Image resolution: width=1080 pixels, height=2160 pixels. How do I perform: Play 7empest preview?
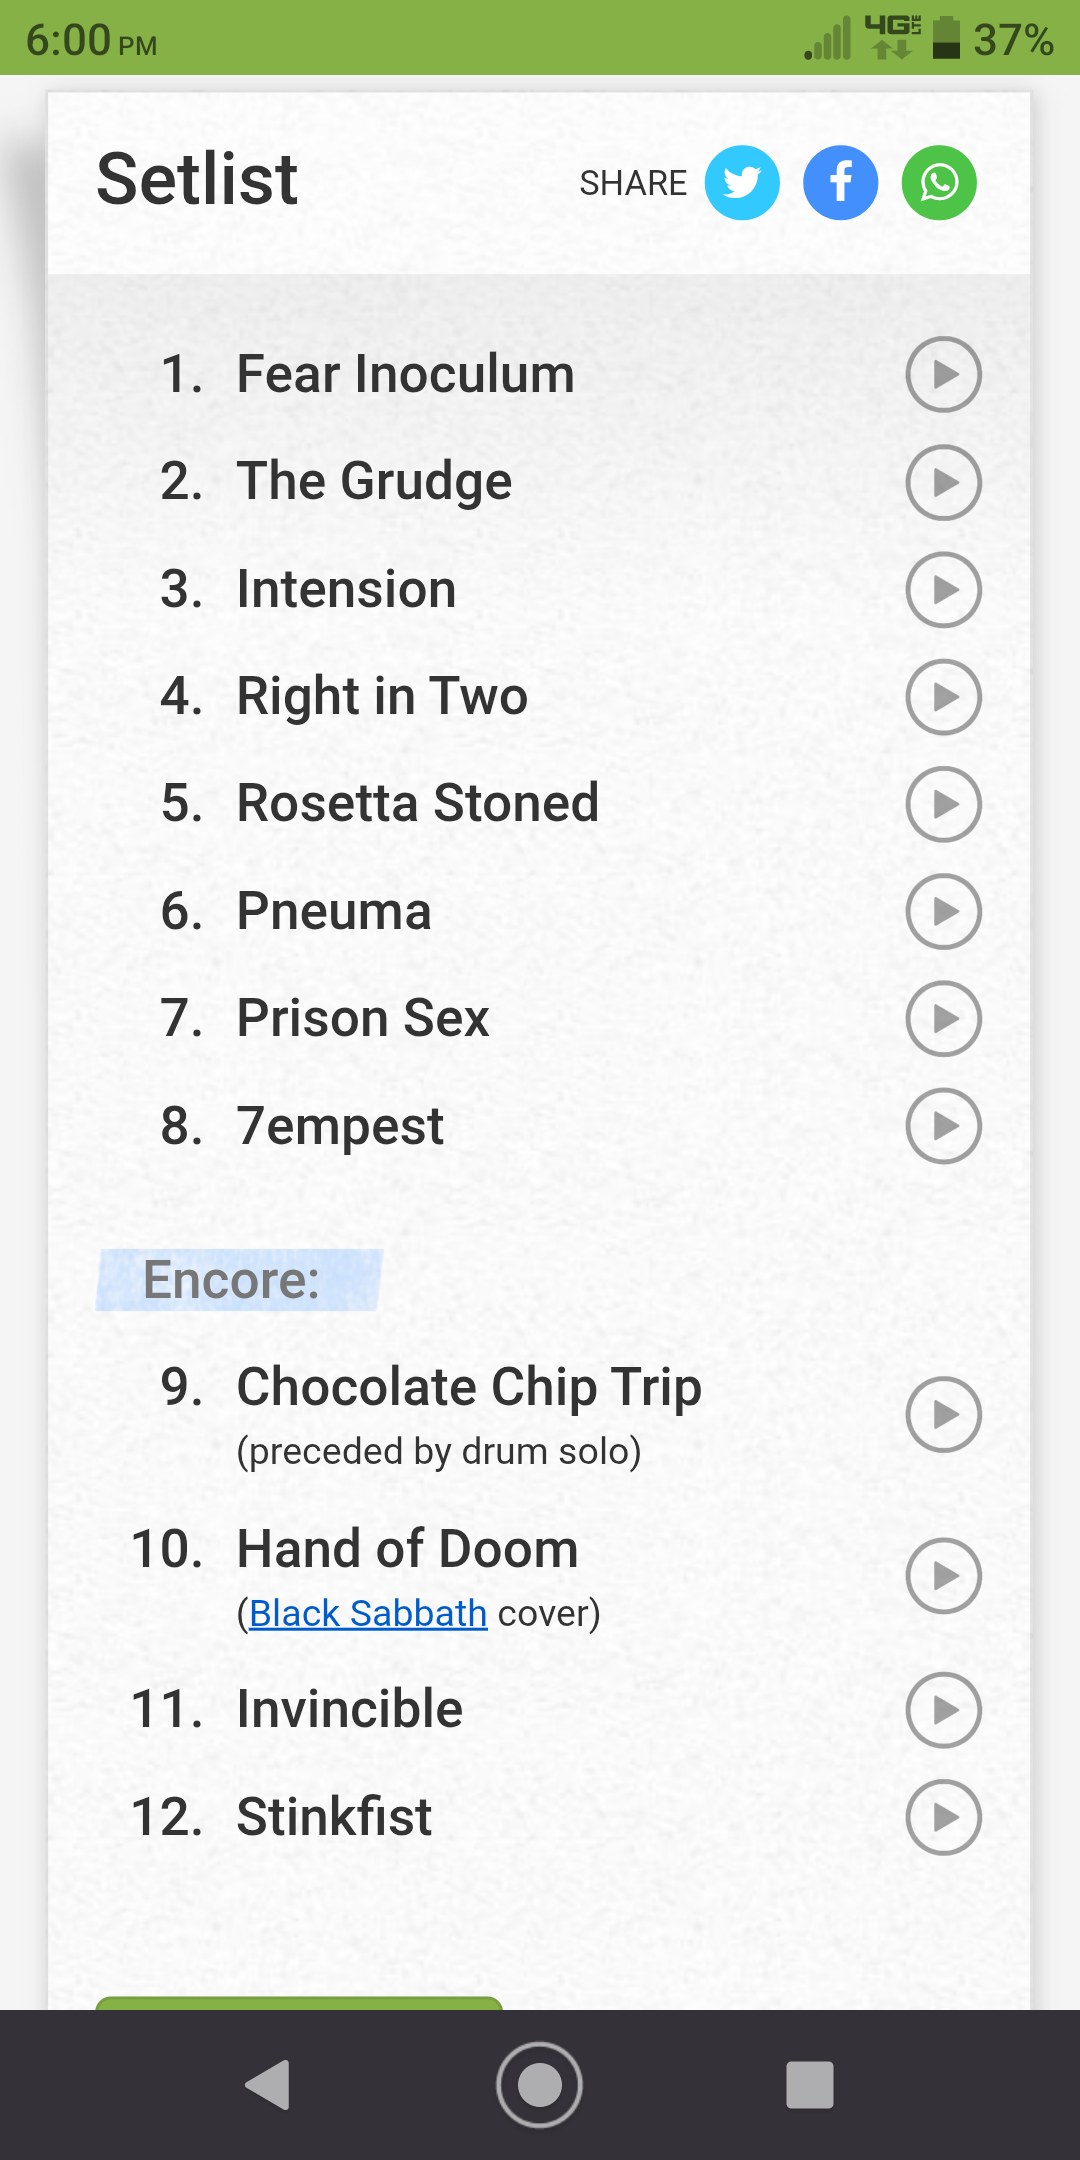pos(943,1126)
